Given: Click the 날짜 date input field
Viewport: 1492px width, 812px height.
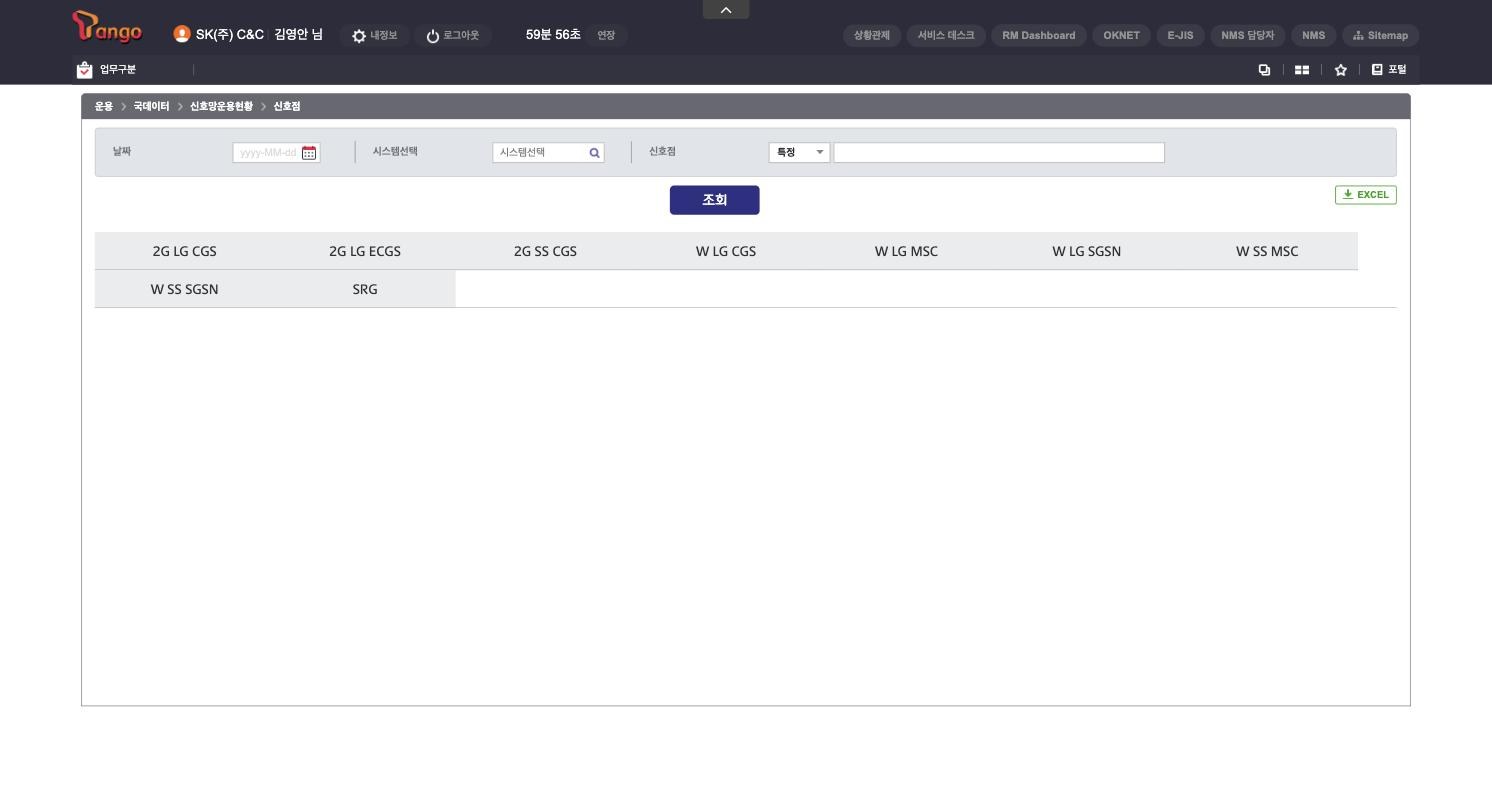Looking at the screenshot, I should (x=276, y=153).
